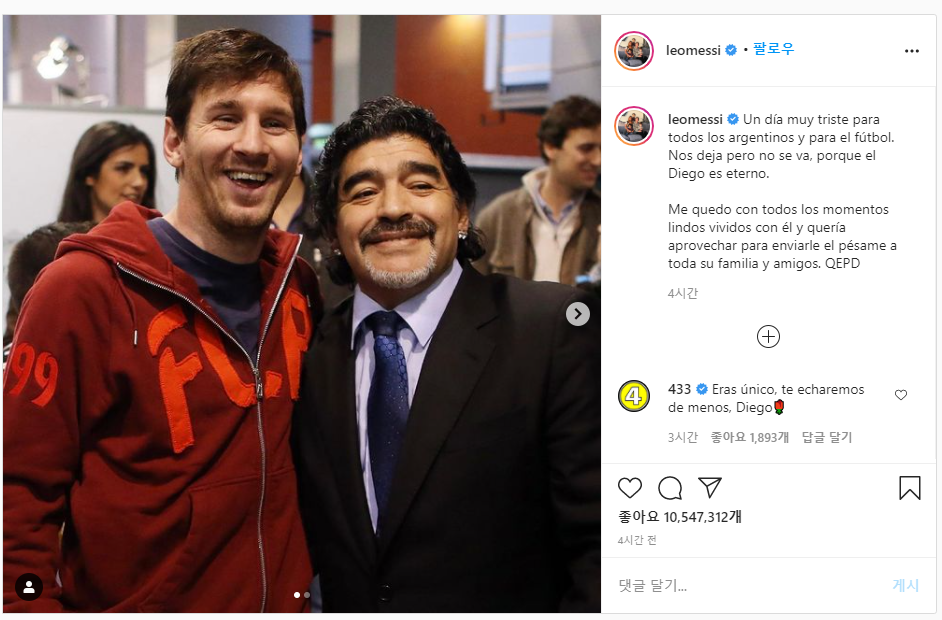This screenshot has width=942, height=620.
Task: Follow leomessi with 팔로우 button
Action: pyautogui.click(x=773, y=50)
